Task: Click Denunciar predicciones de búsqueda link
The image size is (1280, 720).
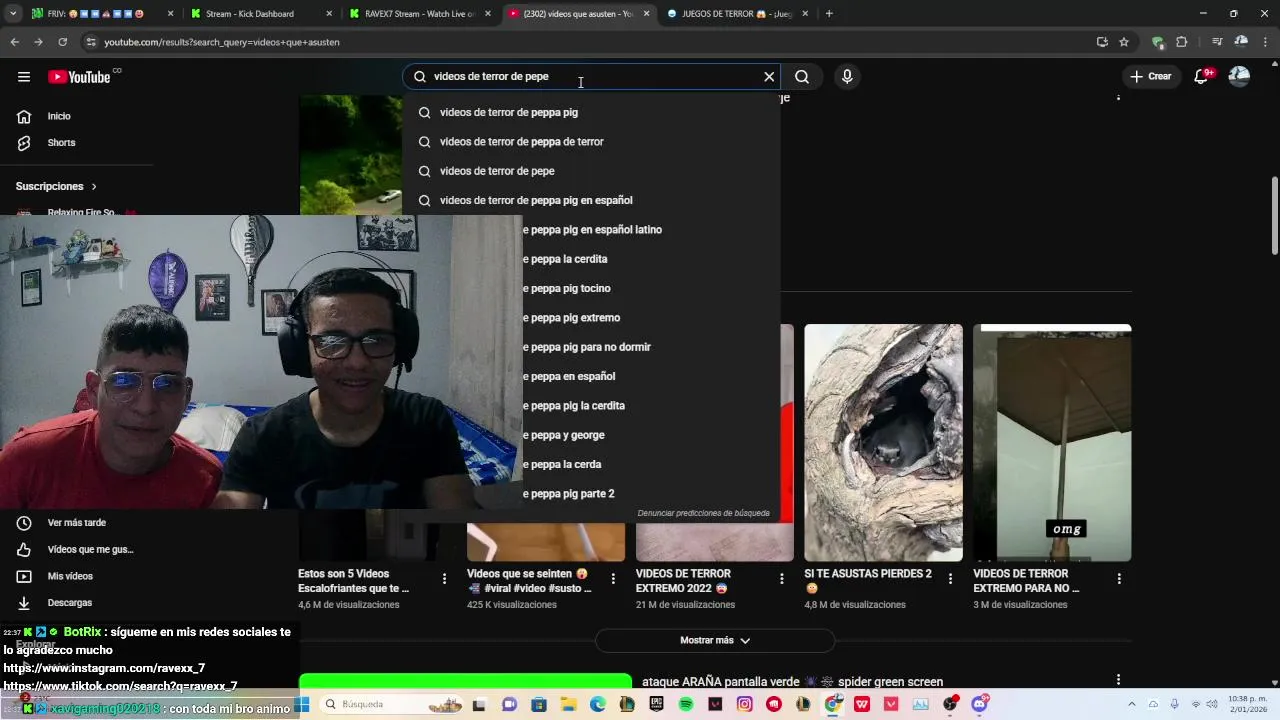Action: tap(703, 513)
